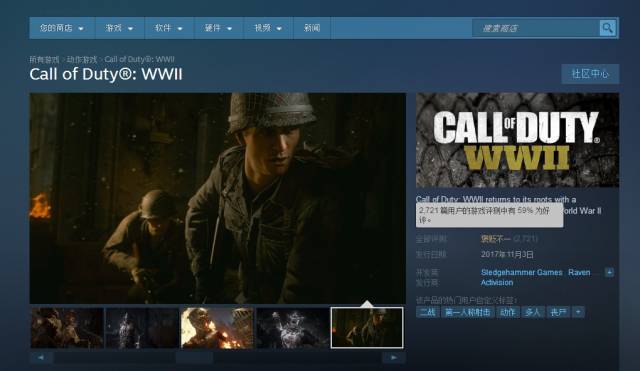Go to the 新闻 tab
The width and height of the screenshot is (640, 371).
point(312,28)
